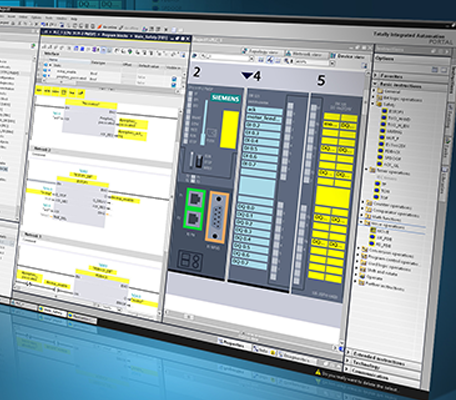The height and width of the screenshot is (400, 456).
Task: Select the Conversion operations folder
Action: tap(388, 252)
